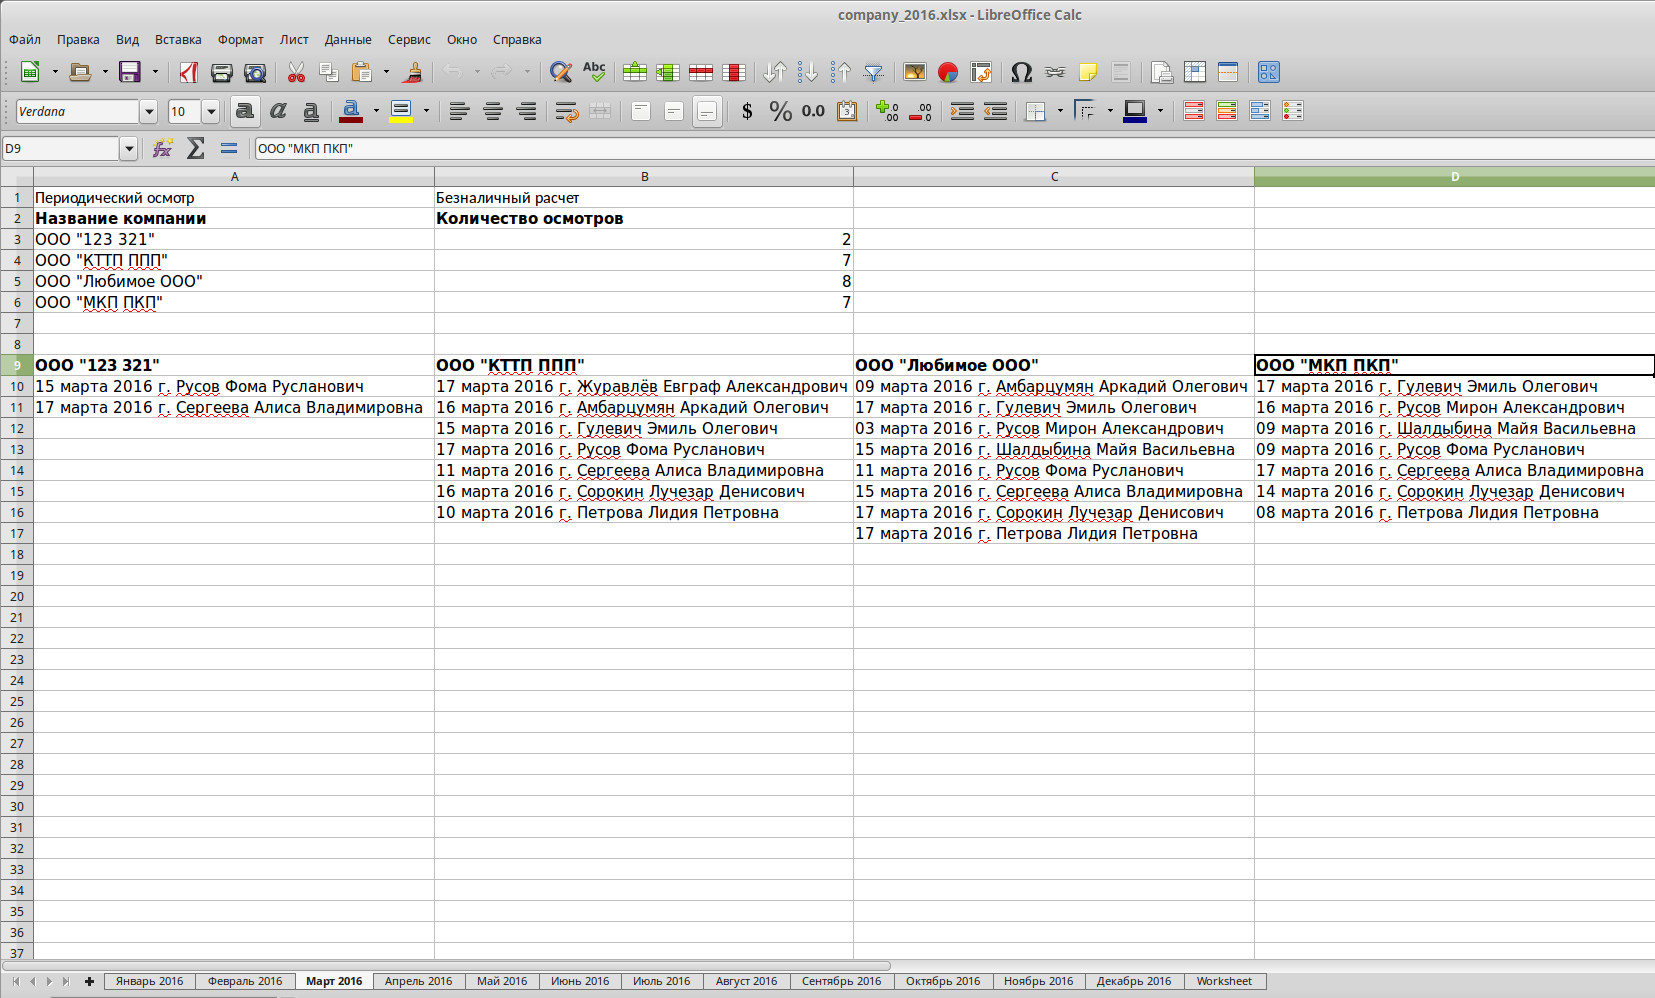Toggle italic formatting

point(278,111)
